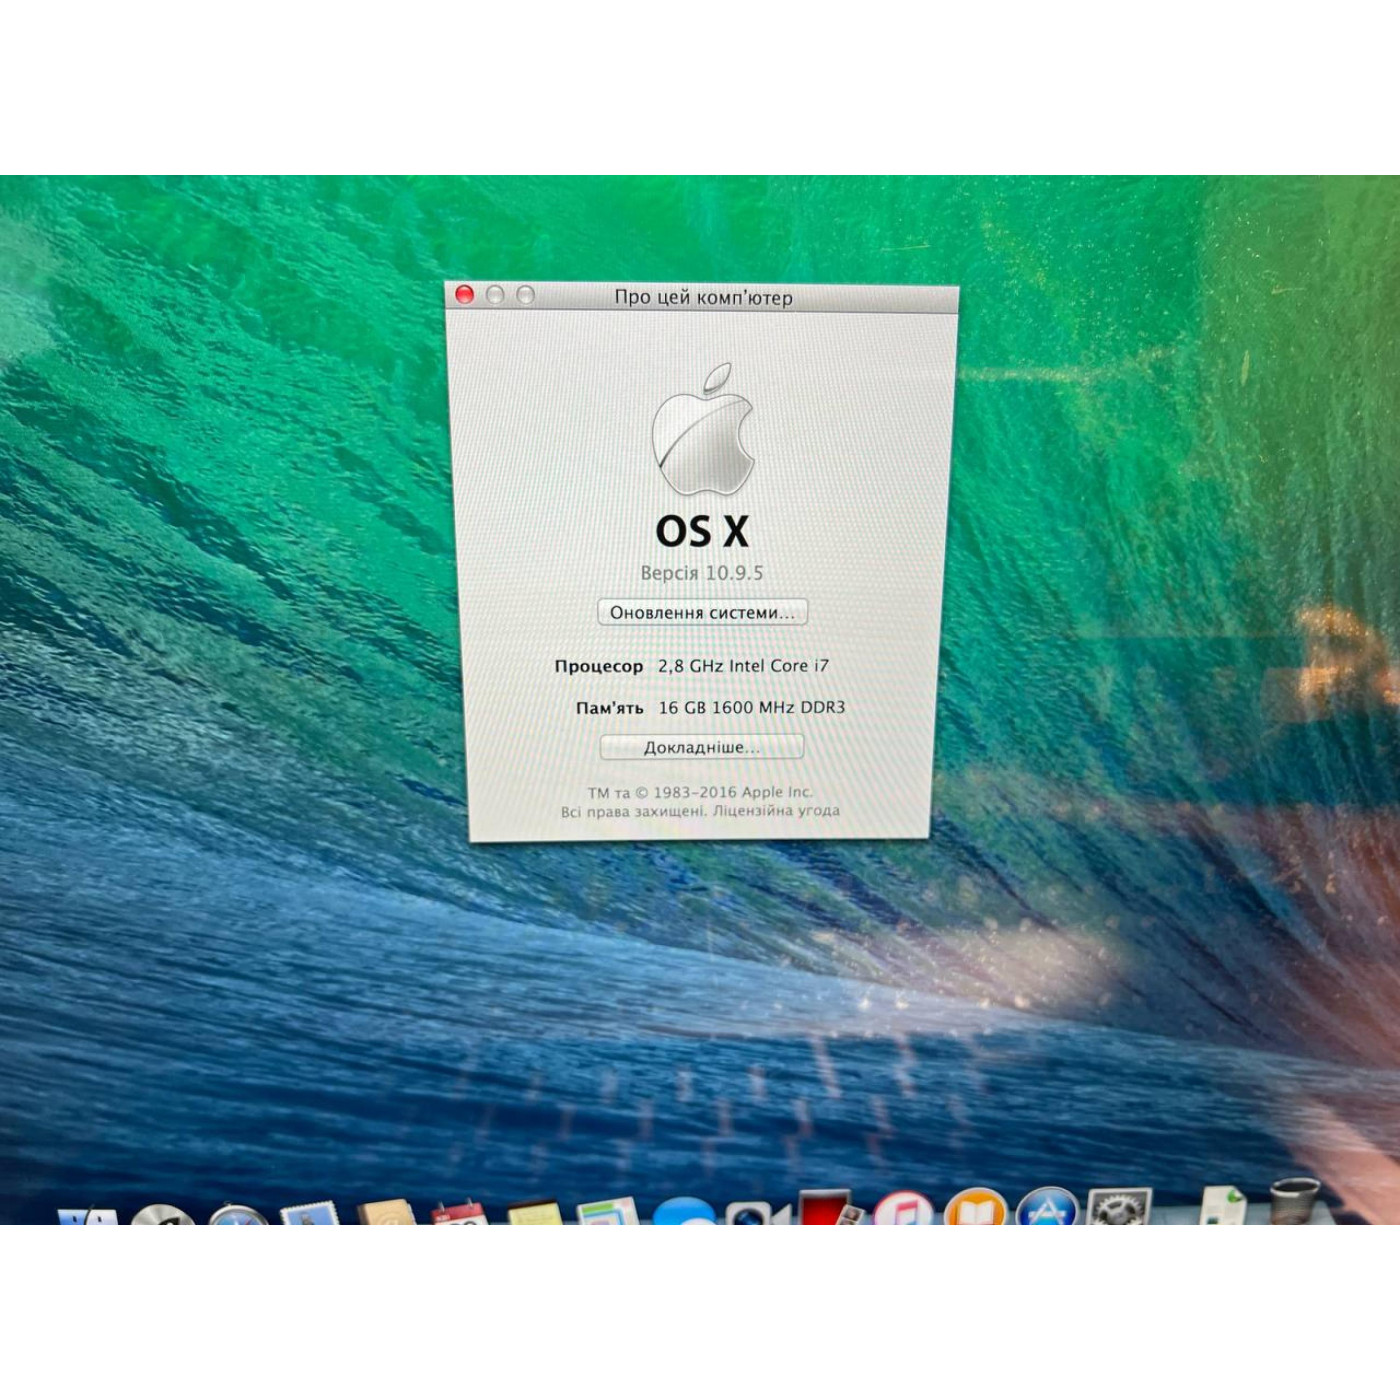Click the 'Про цей комп'ютер' window title
1400x1400 pixels.
[703, 297]
